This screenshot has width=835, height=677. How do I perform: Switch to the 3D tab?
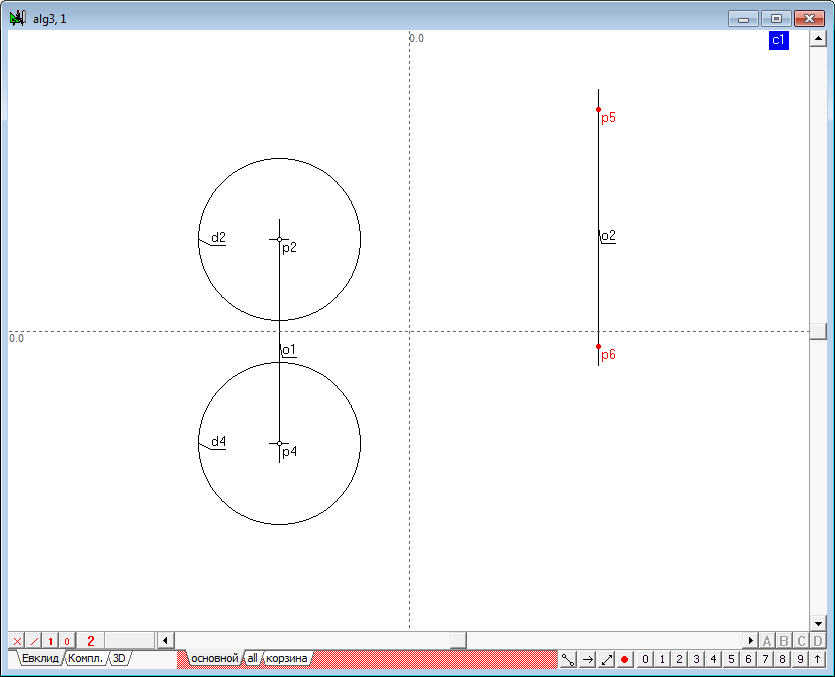click(x=119, y=658)
